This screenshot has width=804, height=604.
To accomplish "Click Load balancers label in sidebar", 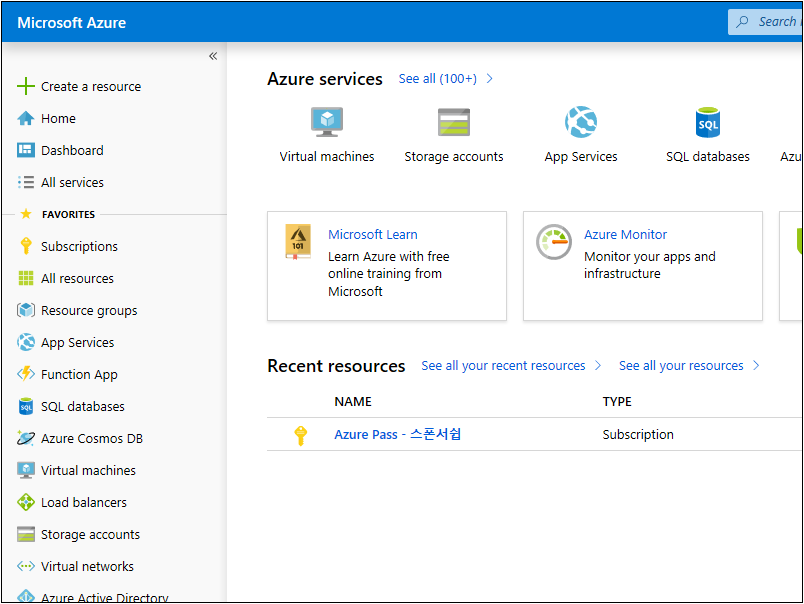I will click(84, 502).
